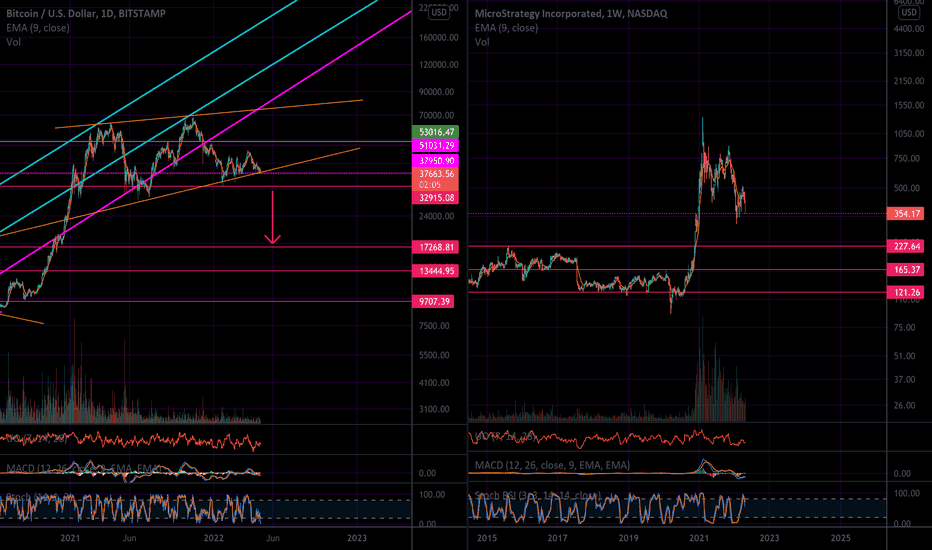Viewport: 932px width, 550px height.
Task: Click 2021 on MicroStrategy time axis
Action: pyautogui.click(x=699, y=538)
